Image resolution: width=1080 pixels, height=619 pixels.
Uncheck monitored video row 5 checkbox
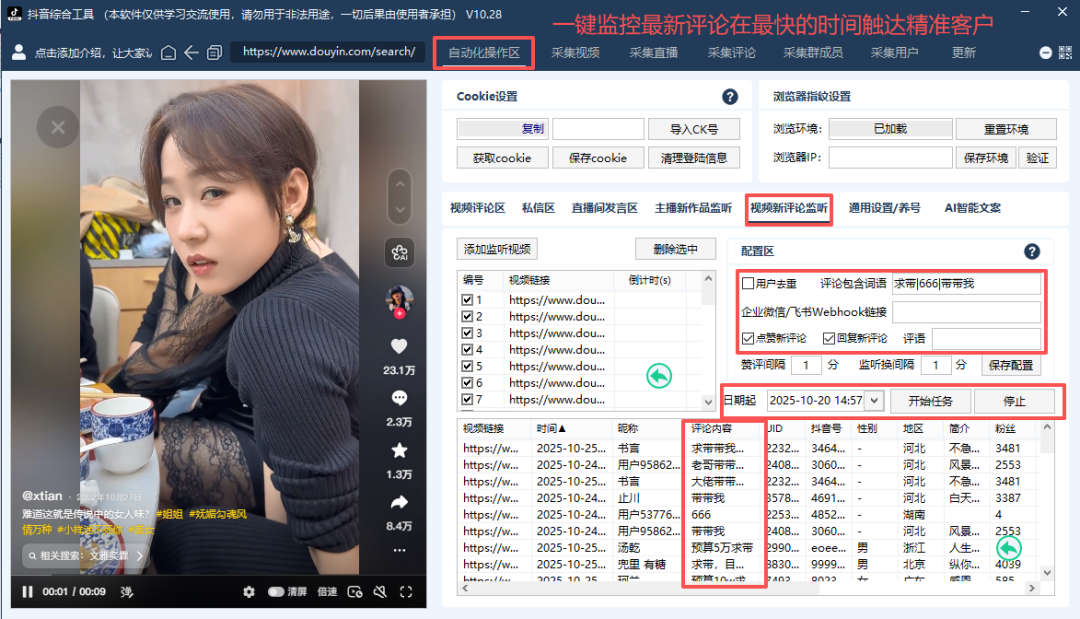coord(467,366)
